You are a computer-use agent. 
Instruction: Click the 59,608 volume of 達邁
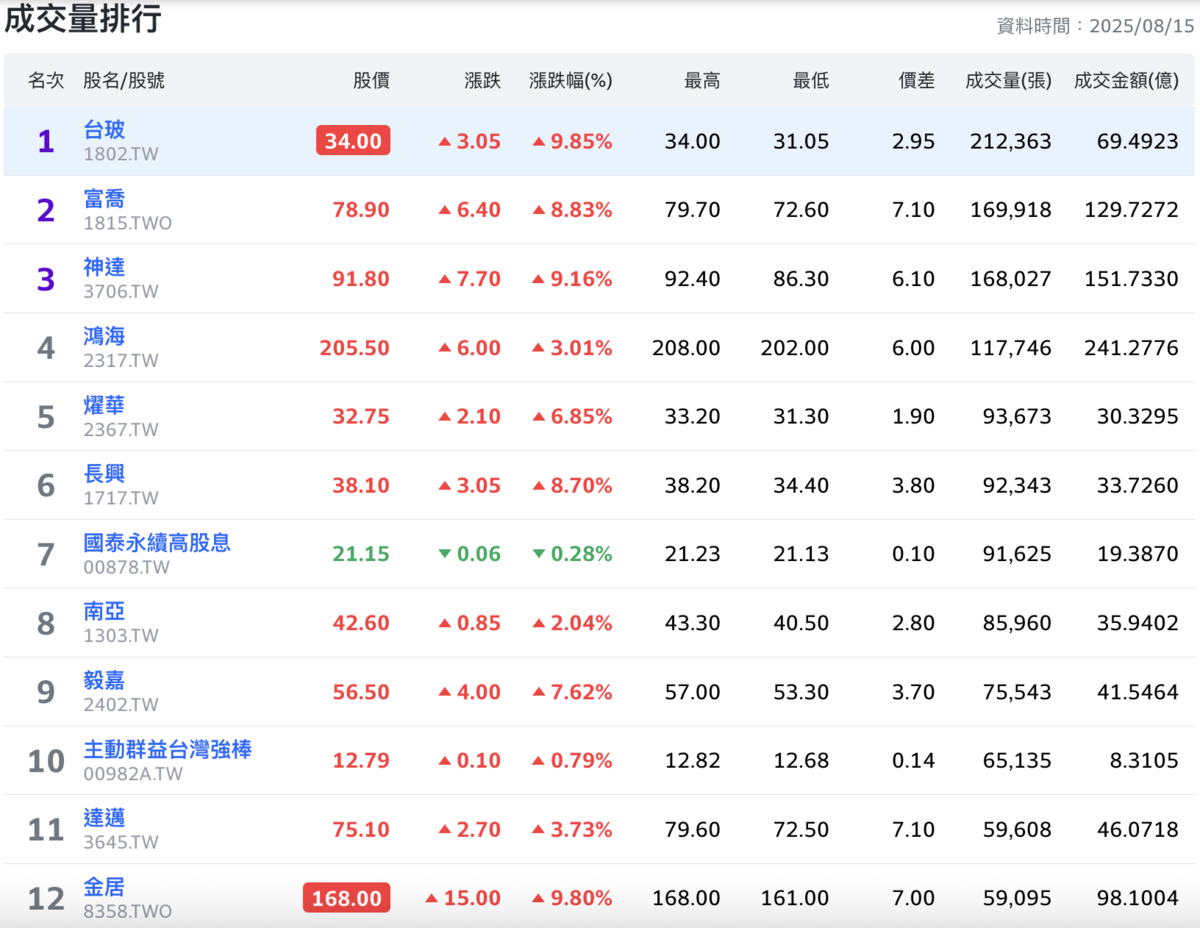[x=1015, y=830]
